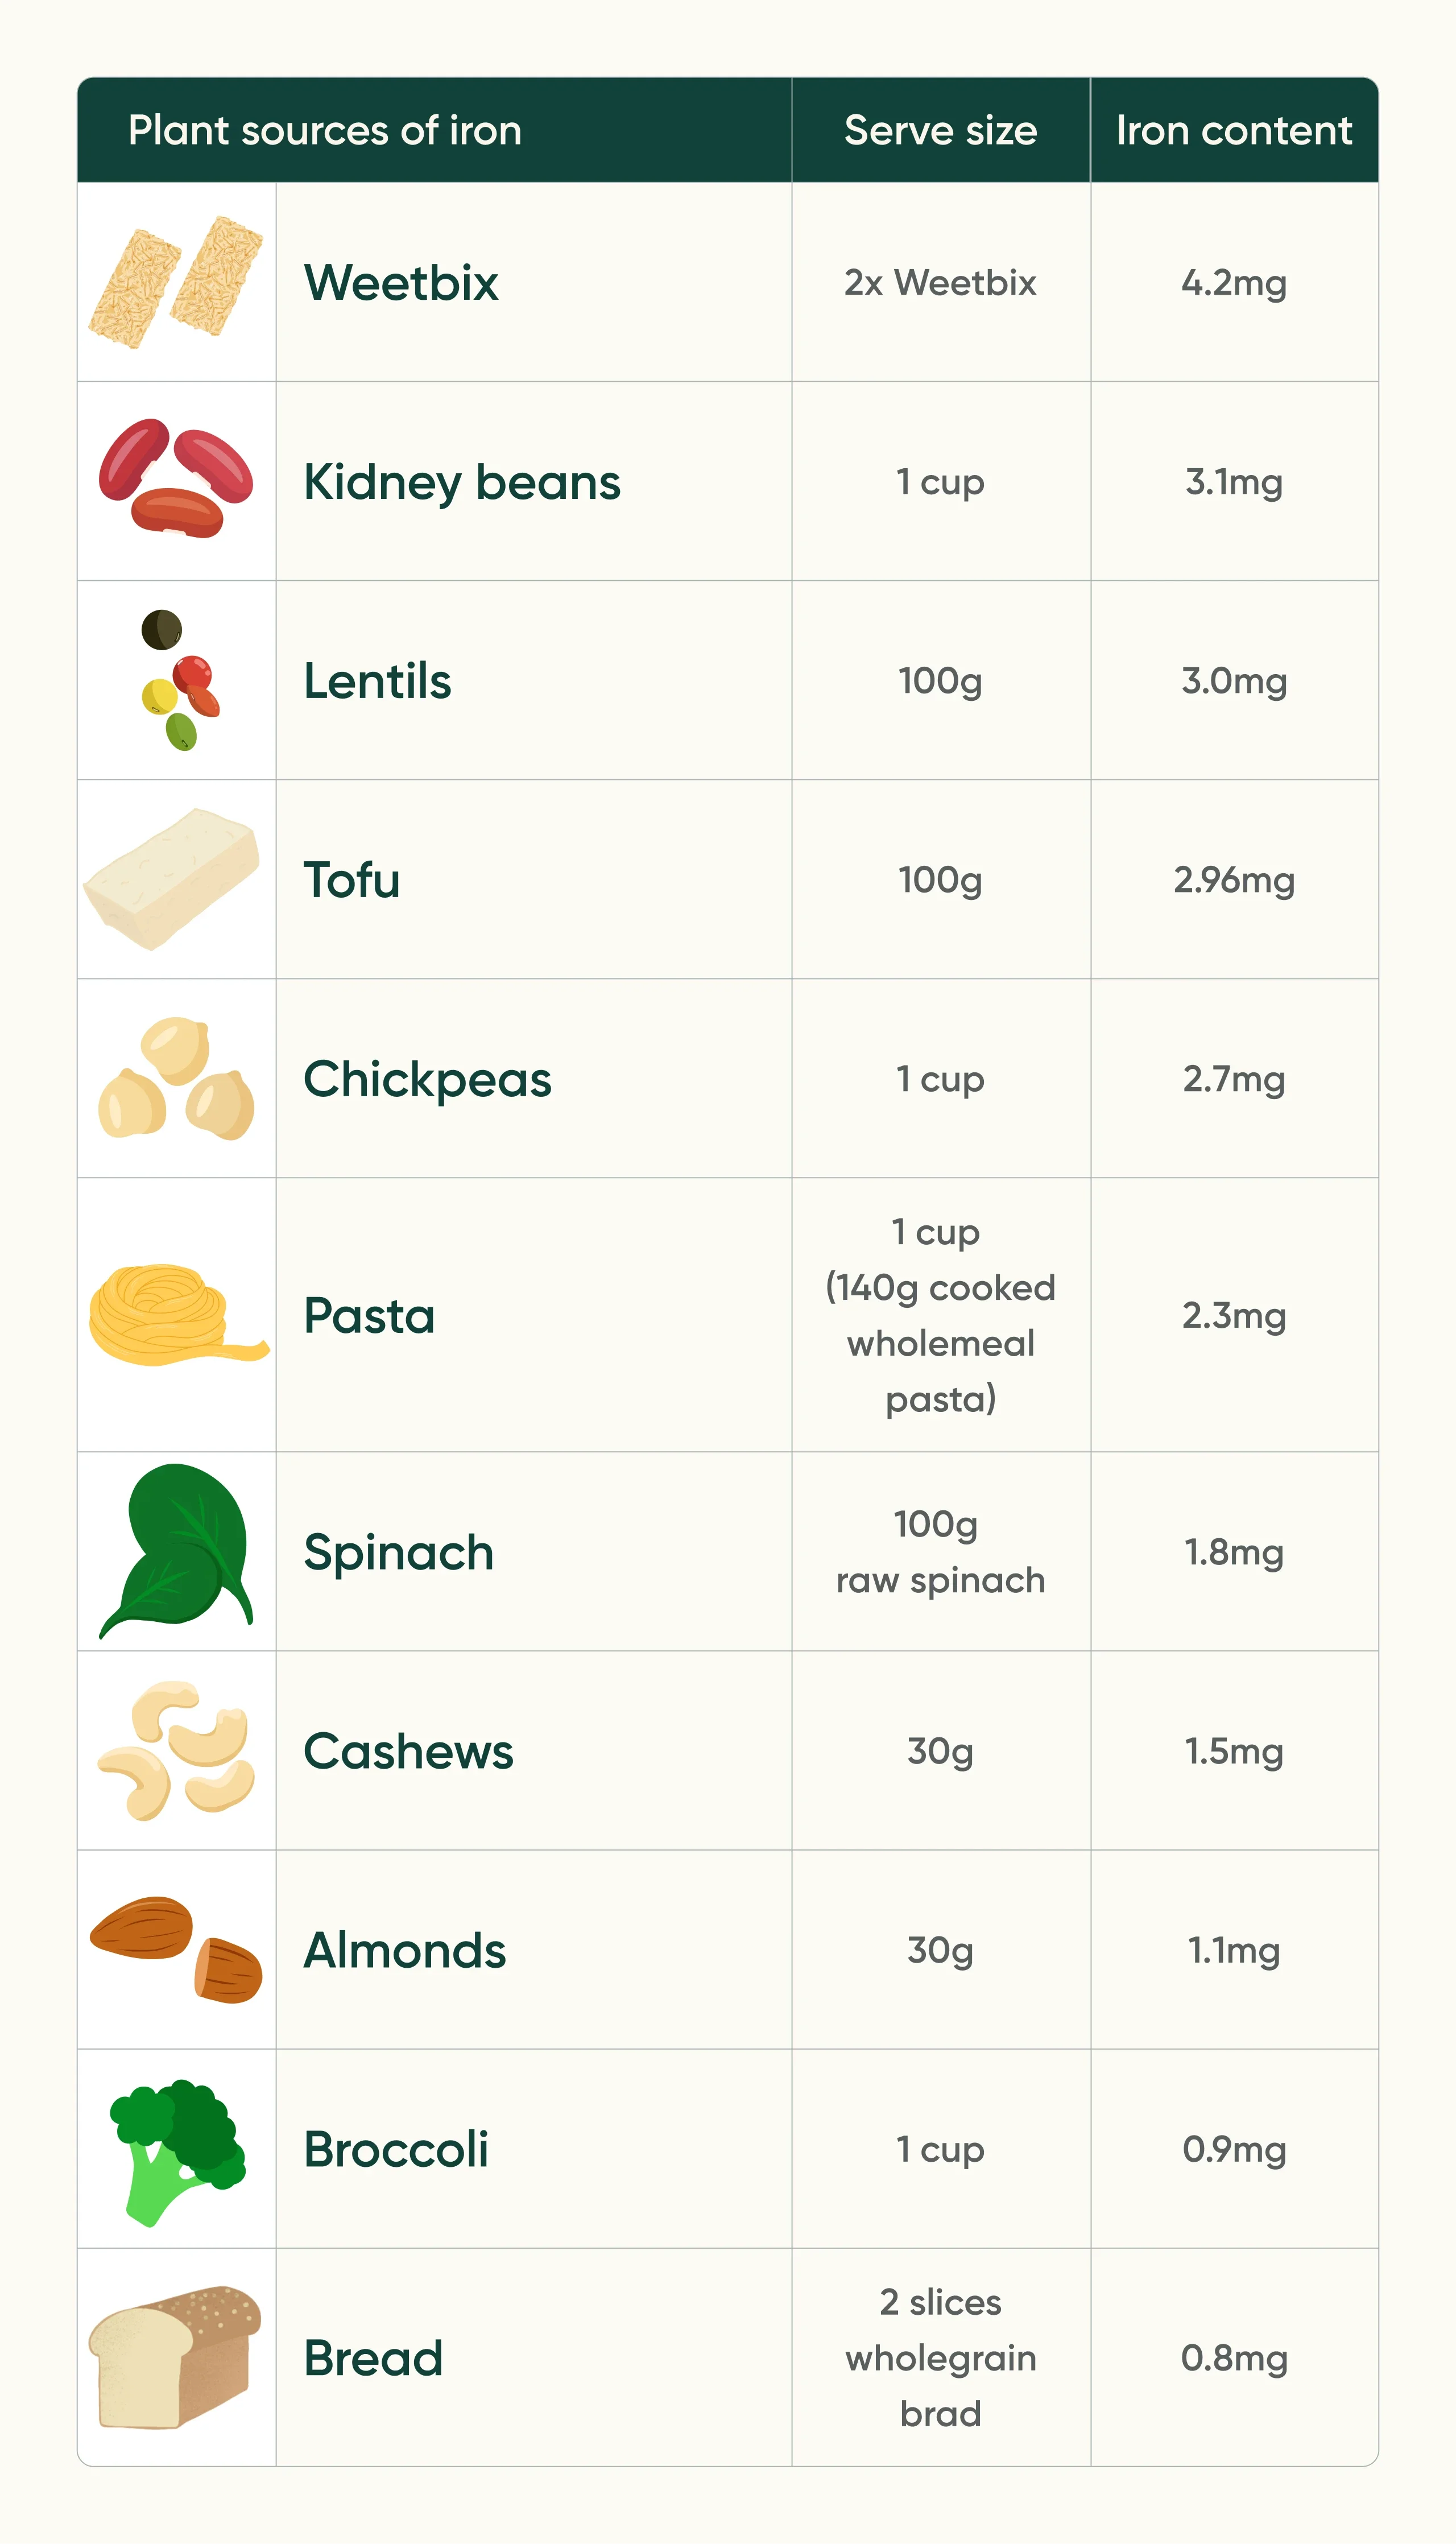Click the '2 slices wholegrain brad' cell

pyautogui.click(x=940, y=2357)
